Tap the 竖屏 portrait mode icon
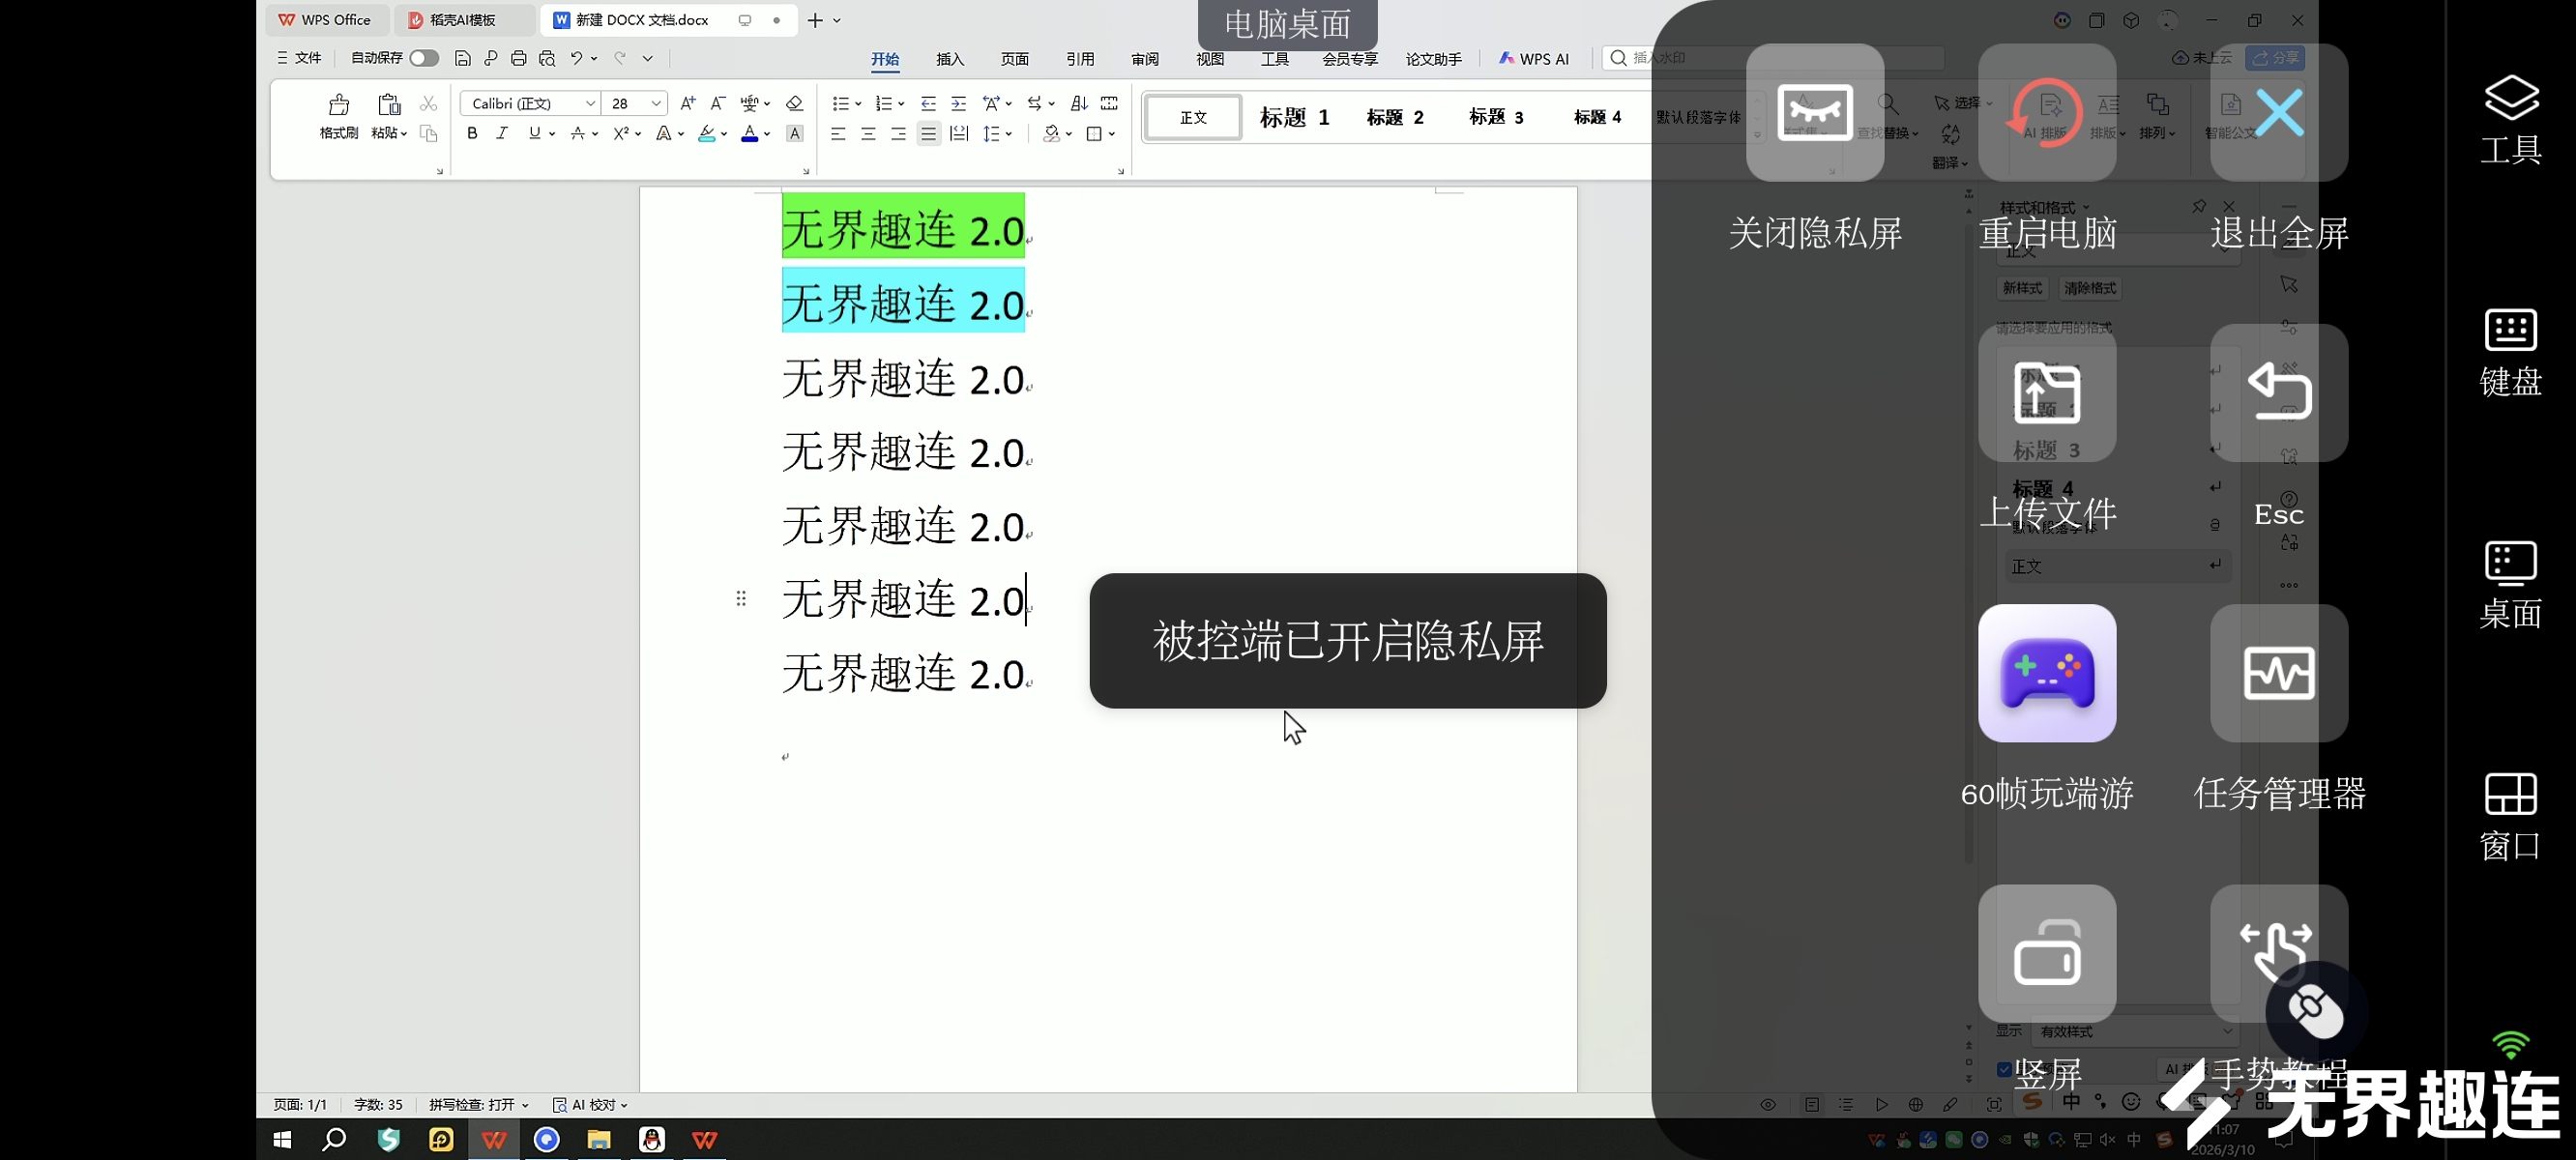The image size is (2576, 1160). pos(2046,952)
